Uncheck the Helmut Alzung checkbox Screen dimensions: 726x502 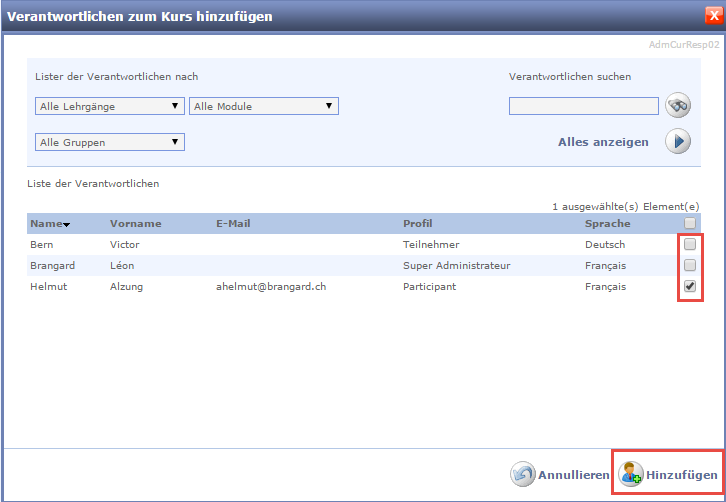point(690,287)
